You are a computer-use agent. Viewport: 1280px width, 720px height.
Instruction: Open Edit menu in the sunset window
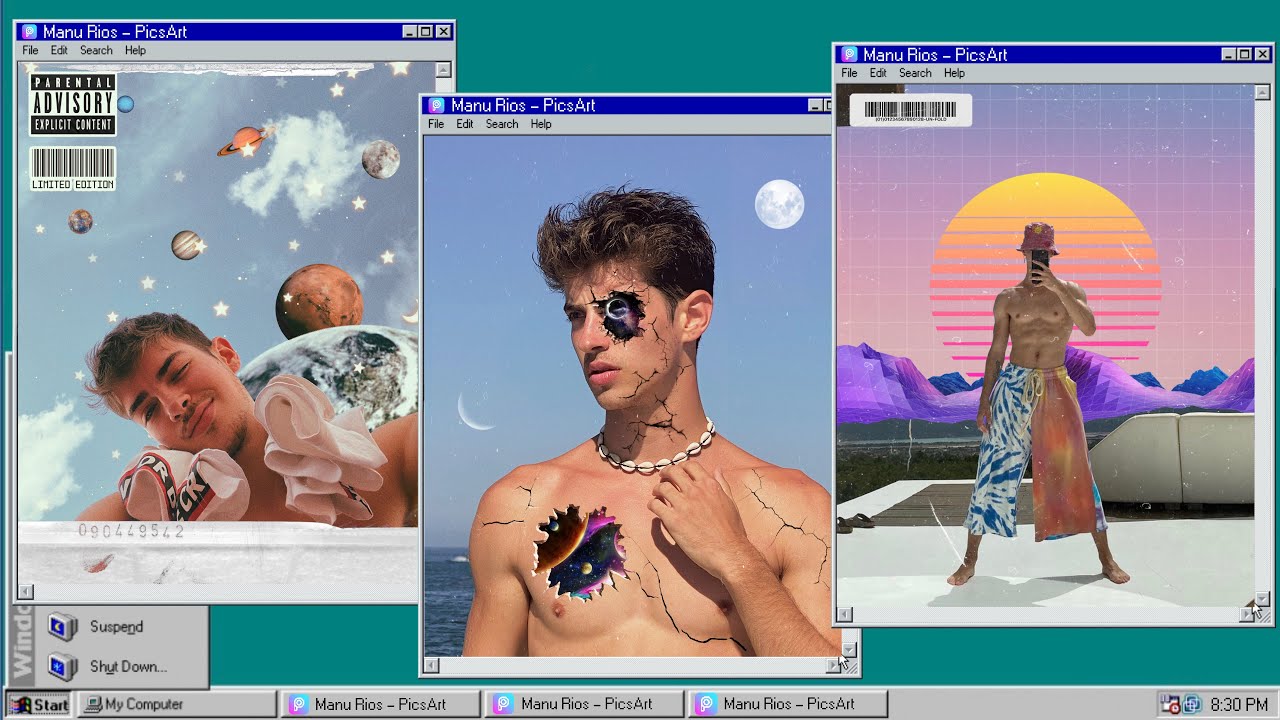point(878,73)
